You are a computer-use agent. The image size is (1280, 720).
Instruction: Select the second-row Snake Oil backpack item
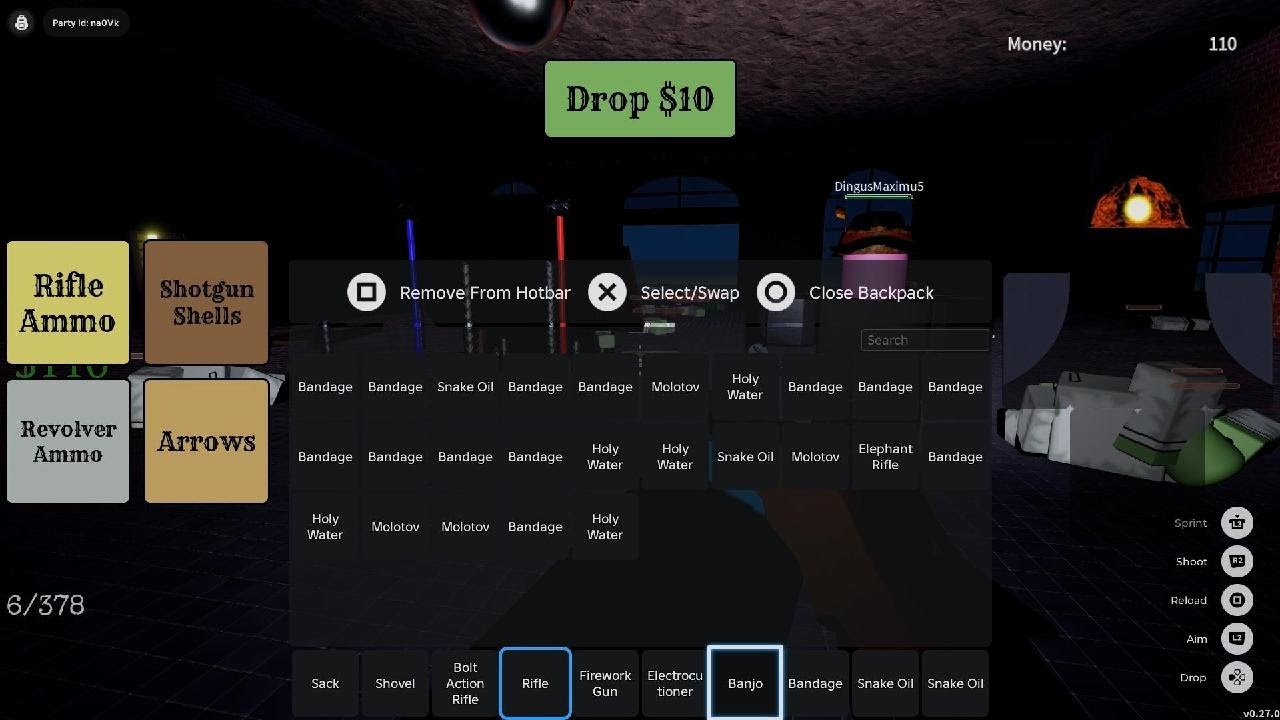[x=745, y=456]
